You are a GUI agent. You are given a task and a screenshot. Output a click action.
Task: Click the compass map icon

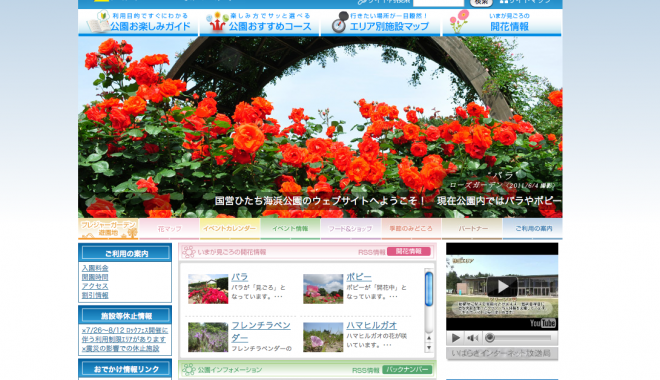pos(339,23)
